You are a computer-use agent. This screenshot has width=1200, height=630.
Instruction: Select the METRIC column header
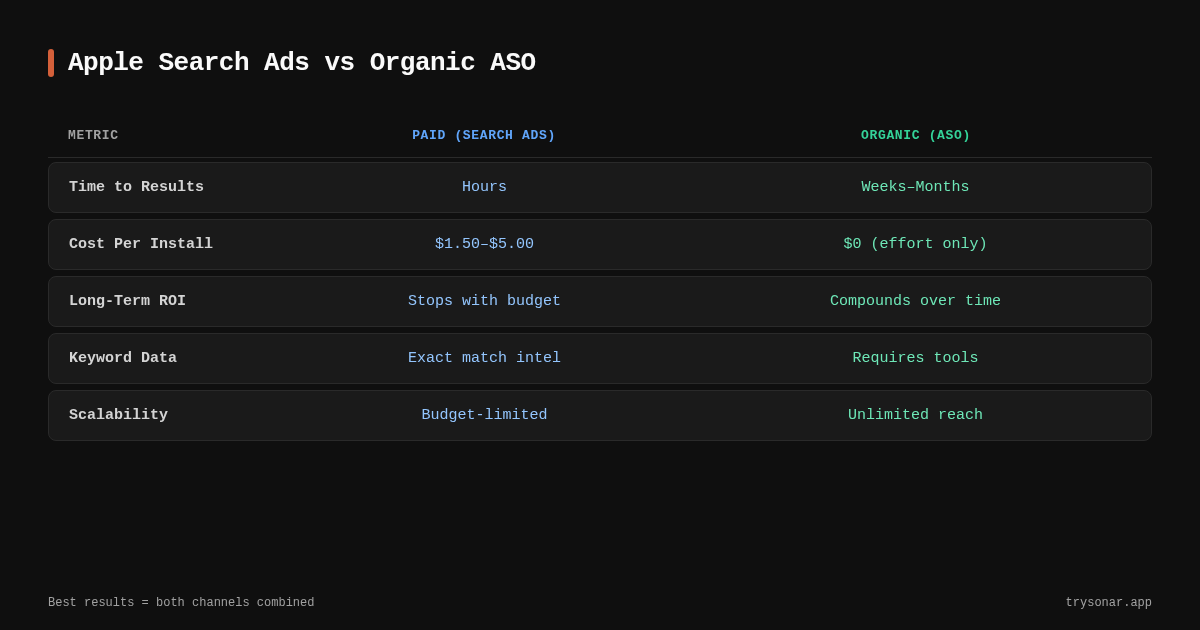click(x=93, y=135)
